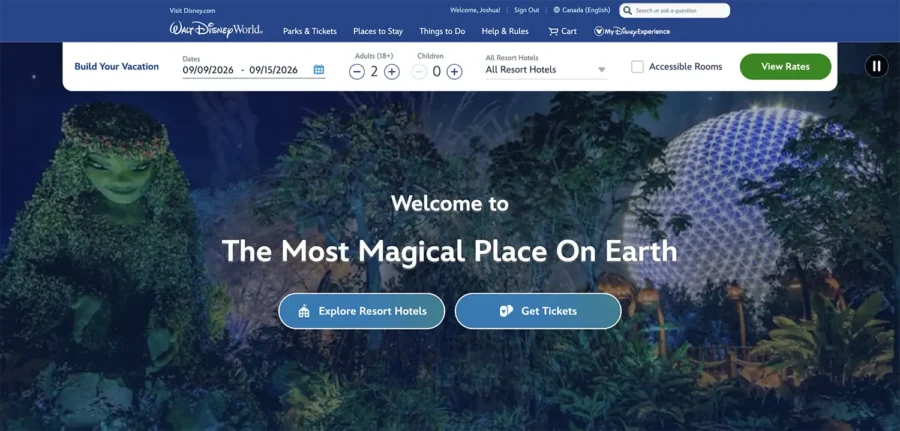Click the ticket icon in Get Tickets
Image resolution: width=900 pixels, height=431 pixels.
click(506, 311)
